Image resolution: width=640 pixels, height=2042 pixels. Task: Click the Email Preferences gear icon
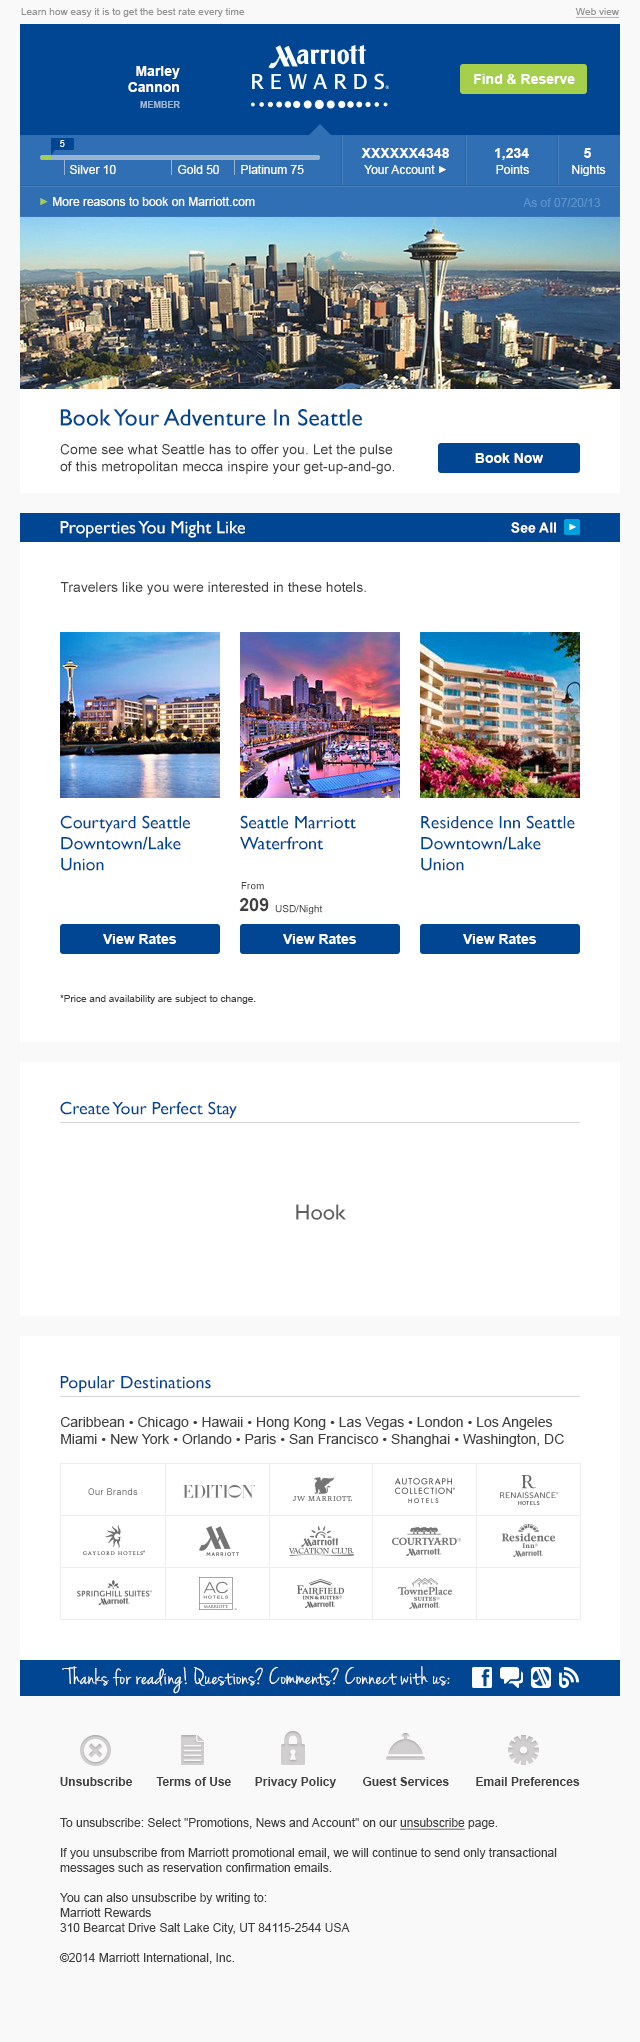point(523,1749)
